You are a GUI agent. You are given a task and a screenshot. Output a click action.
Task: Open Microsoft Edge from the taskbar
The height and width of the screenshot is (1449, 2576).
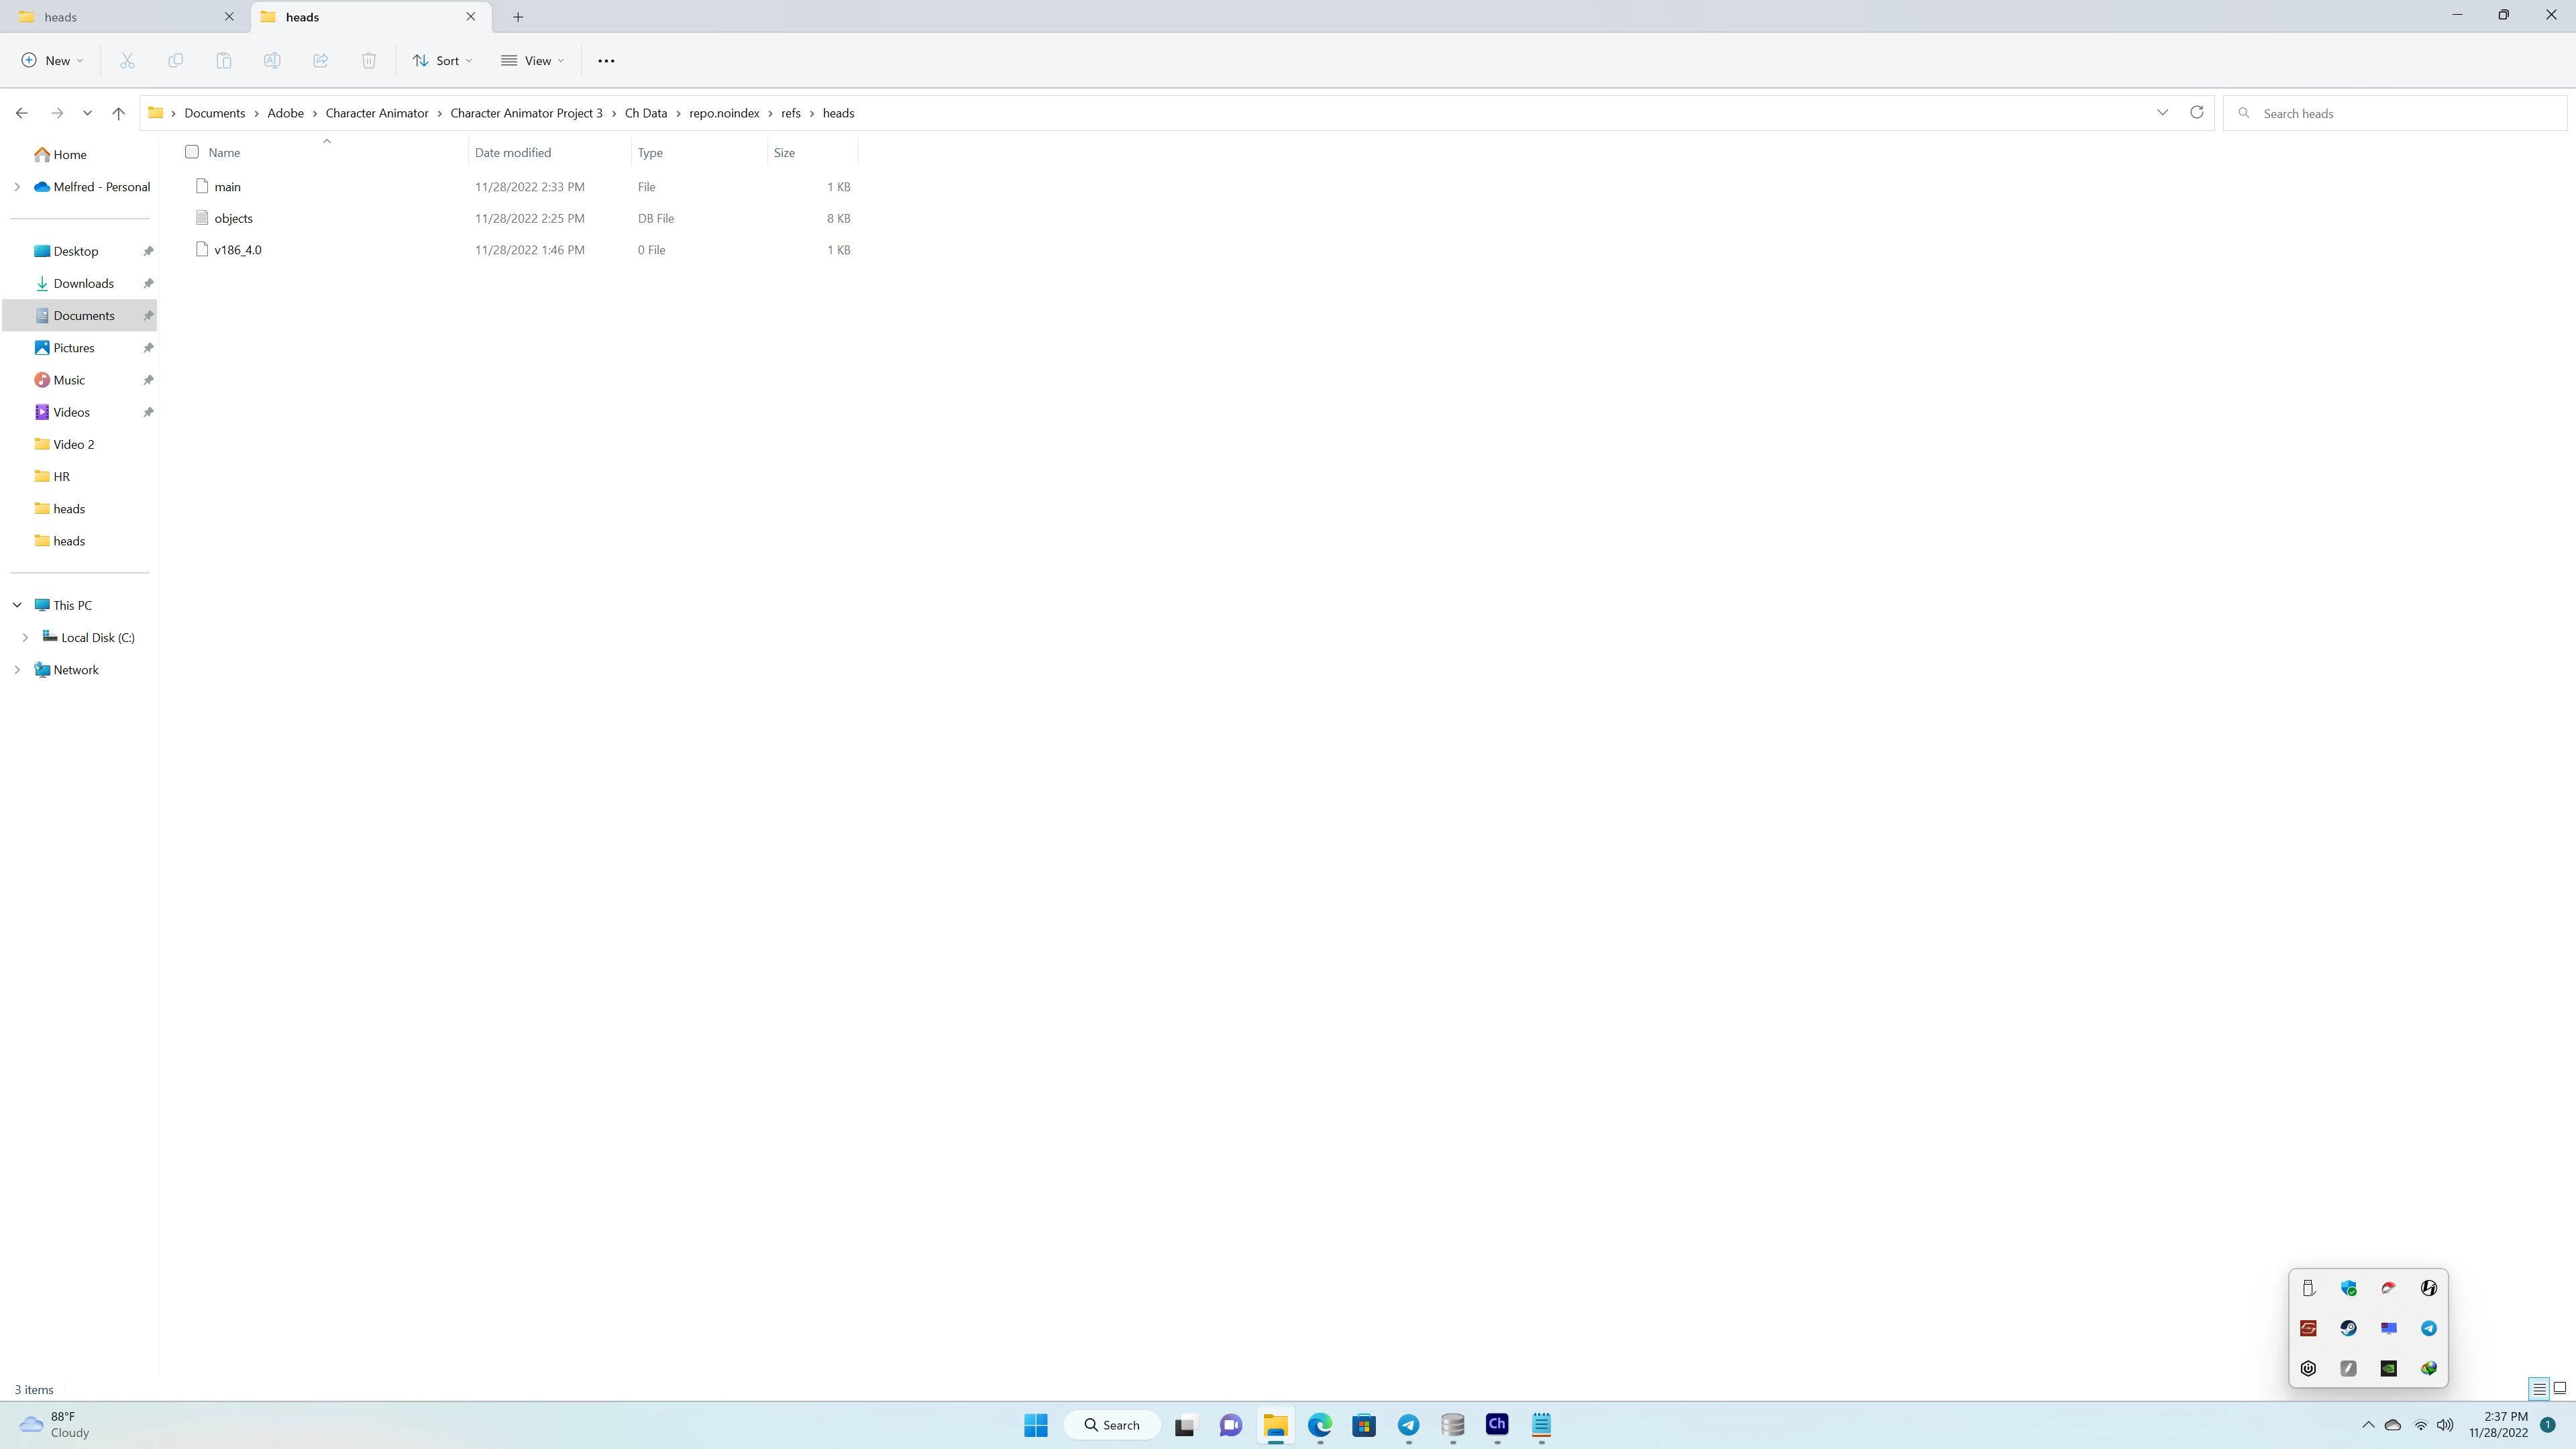1320,1424
